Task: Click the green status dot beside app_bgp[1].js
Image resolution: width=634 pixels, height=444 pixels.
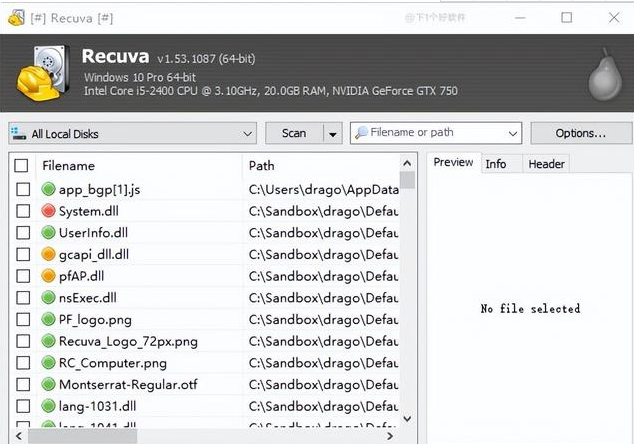Action: (x=48, y=189)
